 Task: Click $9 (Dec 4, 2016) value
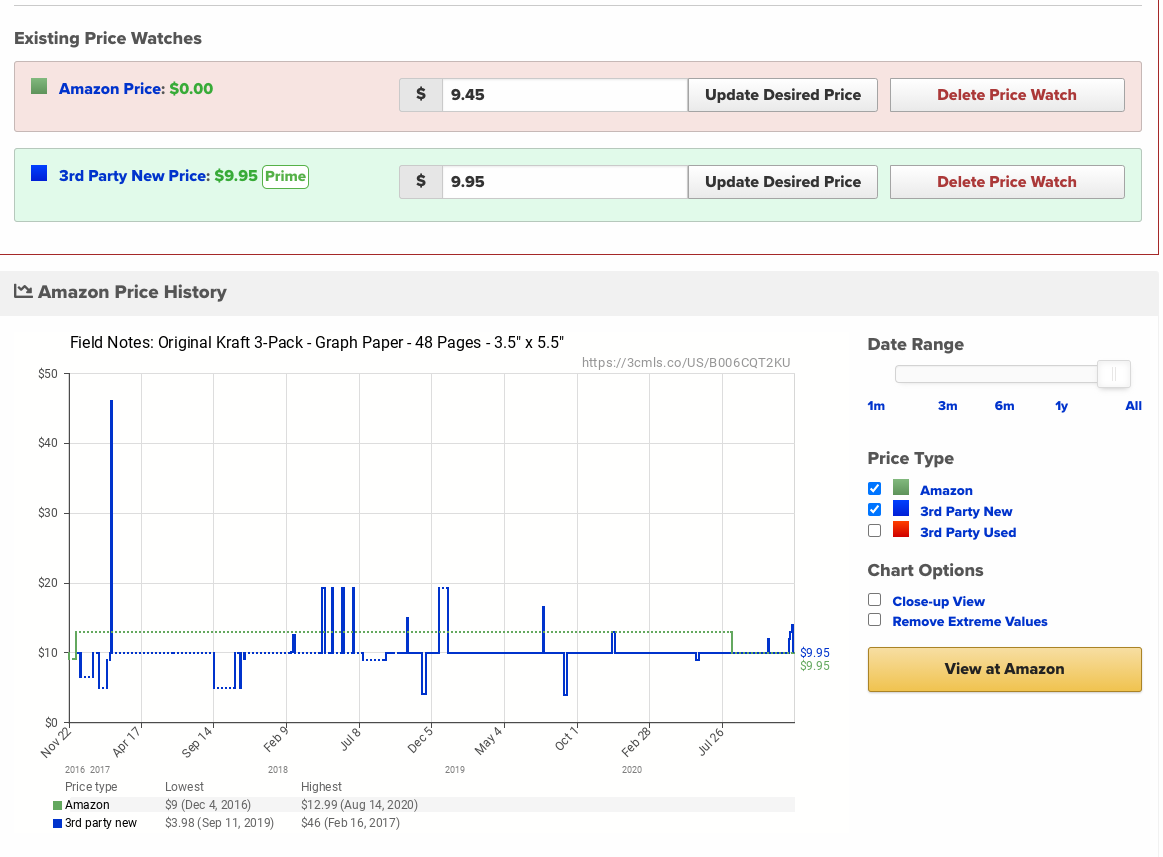click(208, 805)
